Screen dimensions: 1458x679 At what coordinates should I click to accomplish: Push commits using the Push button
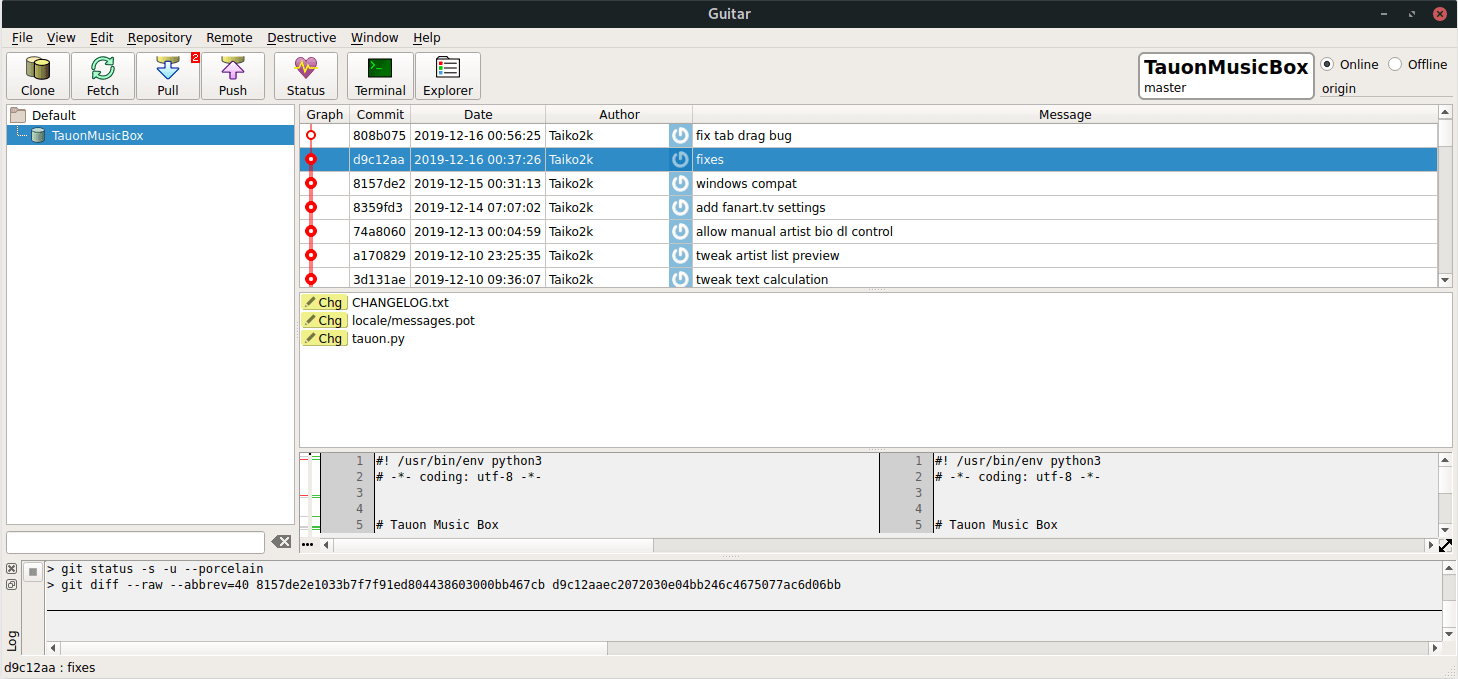coord(233,76)
